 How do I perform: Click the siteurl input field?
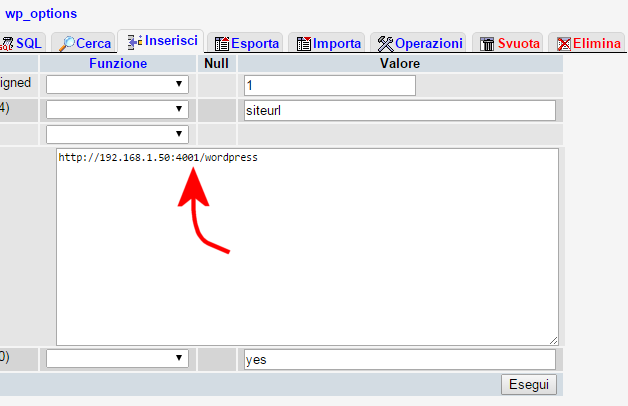pos(400,110)
